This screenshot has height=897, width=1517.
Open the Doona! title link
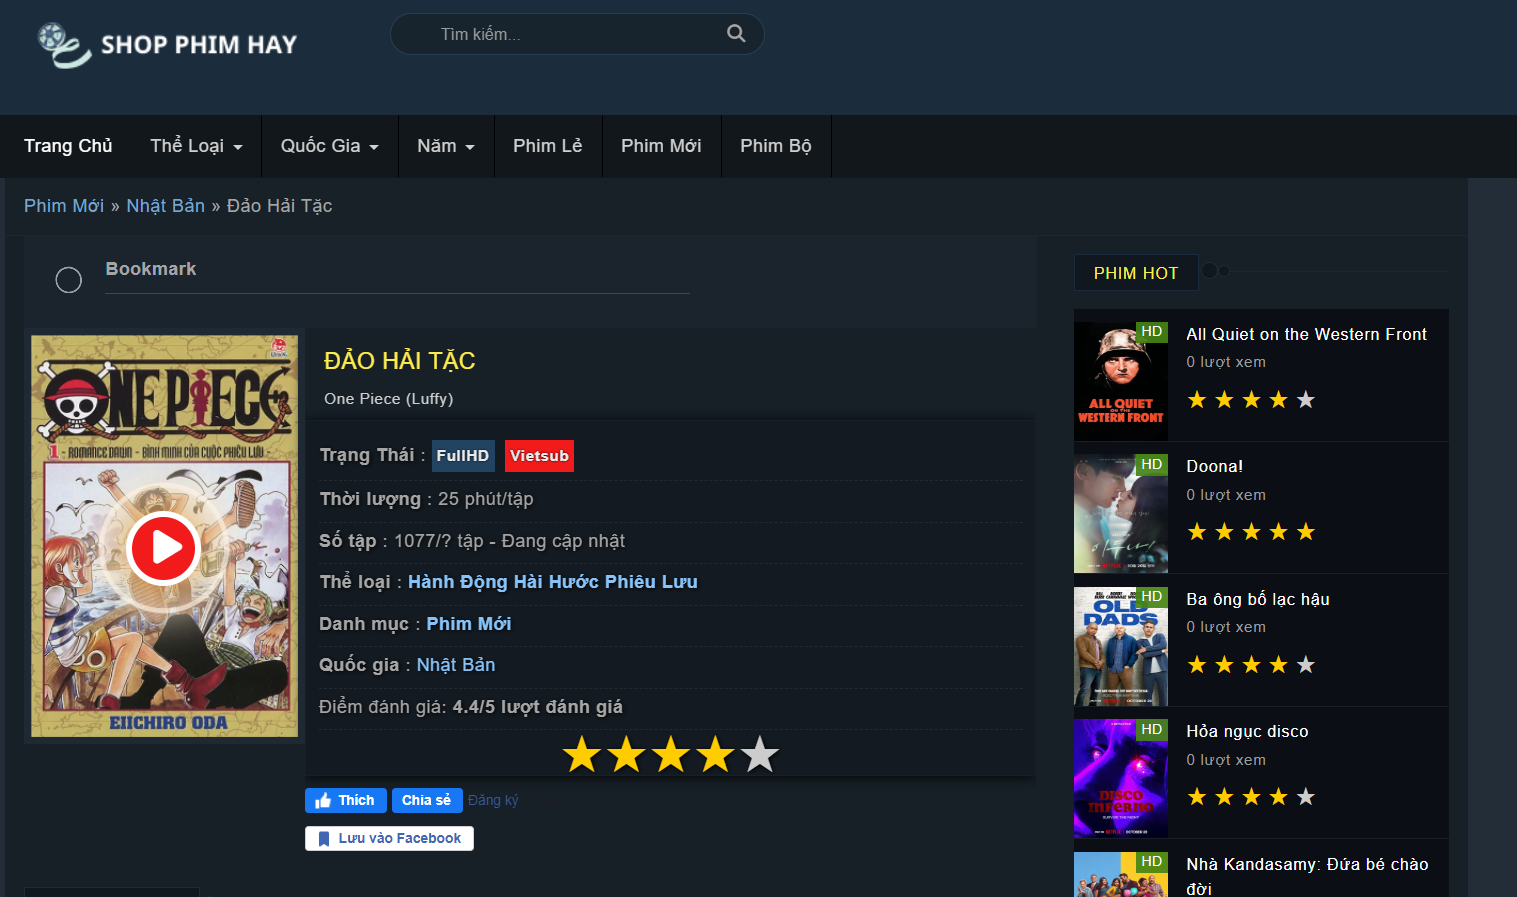tap(1215, 466)
